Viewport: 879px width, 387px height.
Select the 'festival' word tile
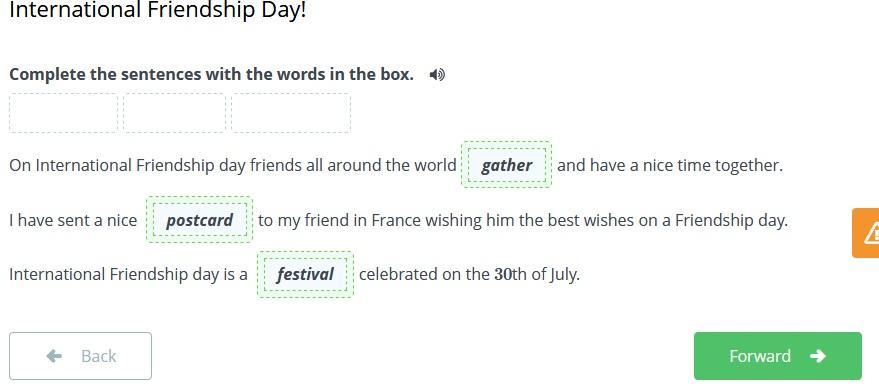(x=306, y=274)
